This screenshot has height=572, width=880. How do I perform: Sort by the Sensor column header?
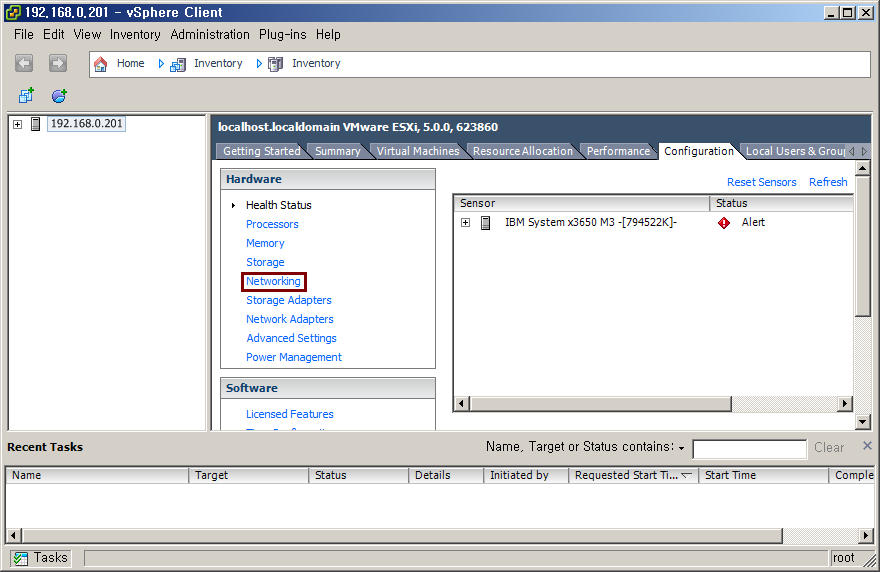point(581,203)
